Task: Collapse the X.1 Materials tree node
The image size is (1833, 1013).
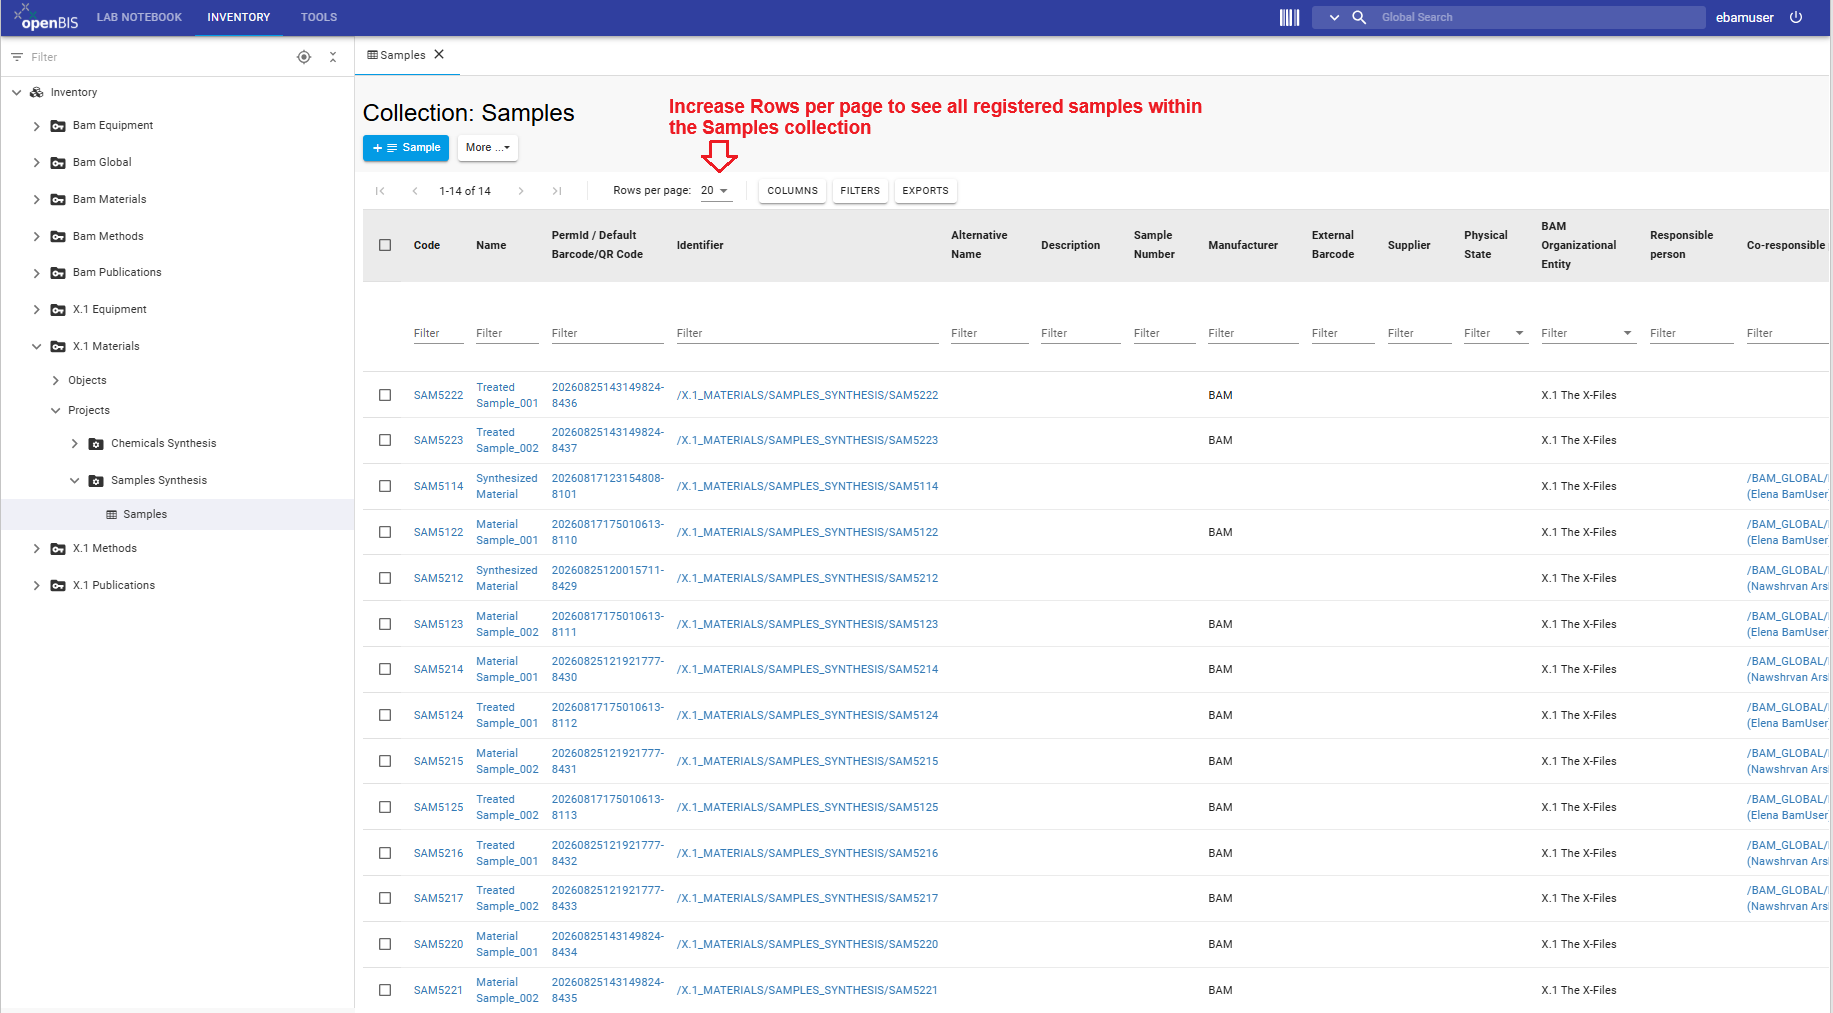Action: tap(37, 347)
